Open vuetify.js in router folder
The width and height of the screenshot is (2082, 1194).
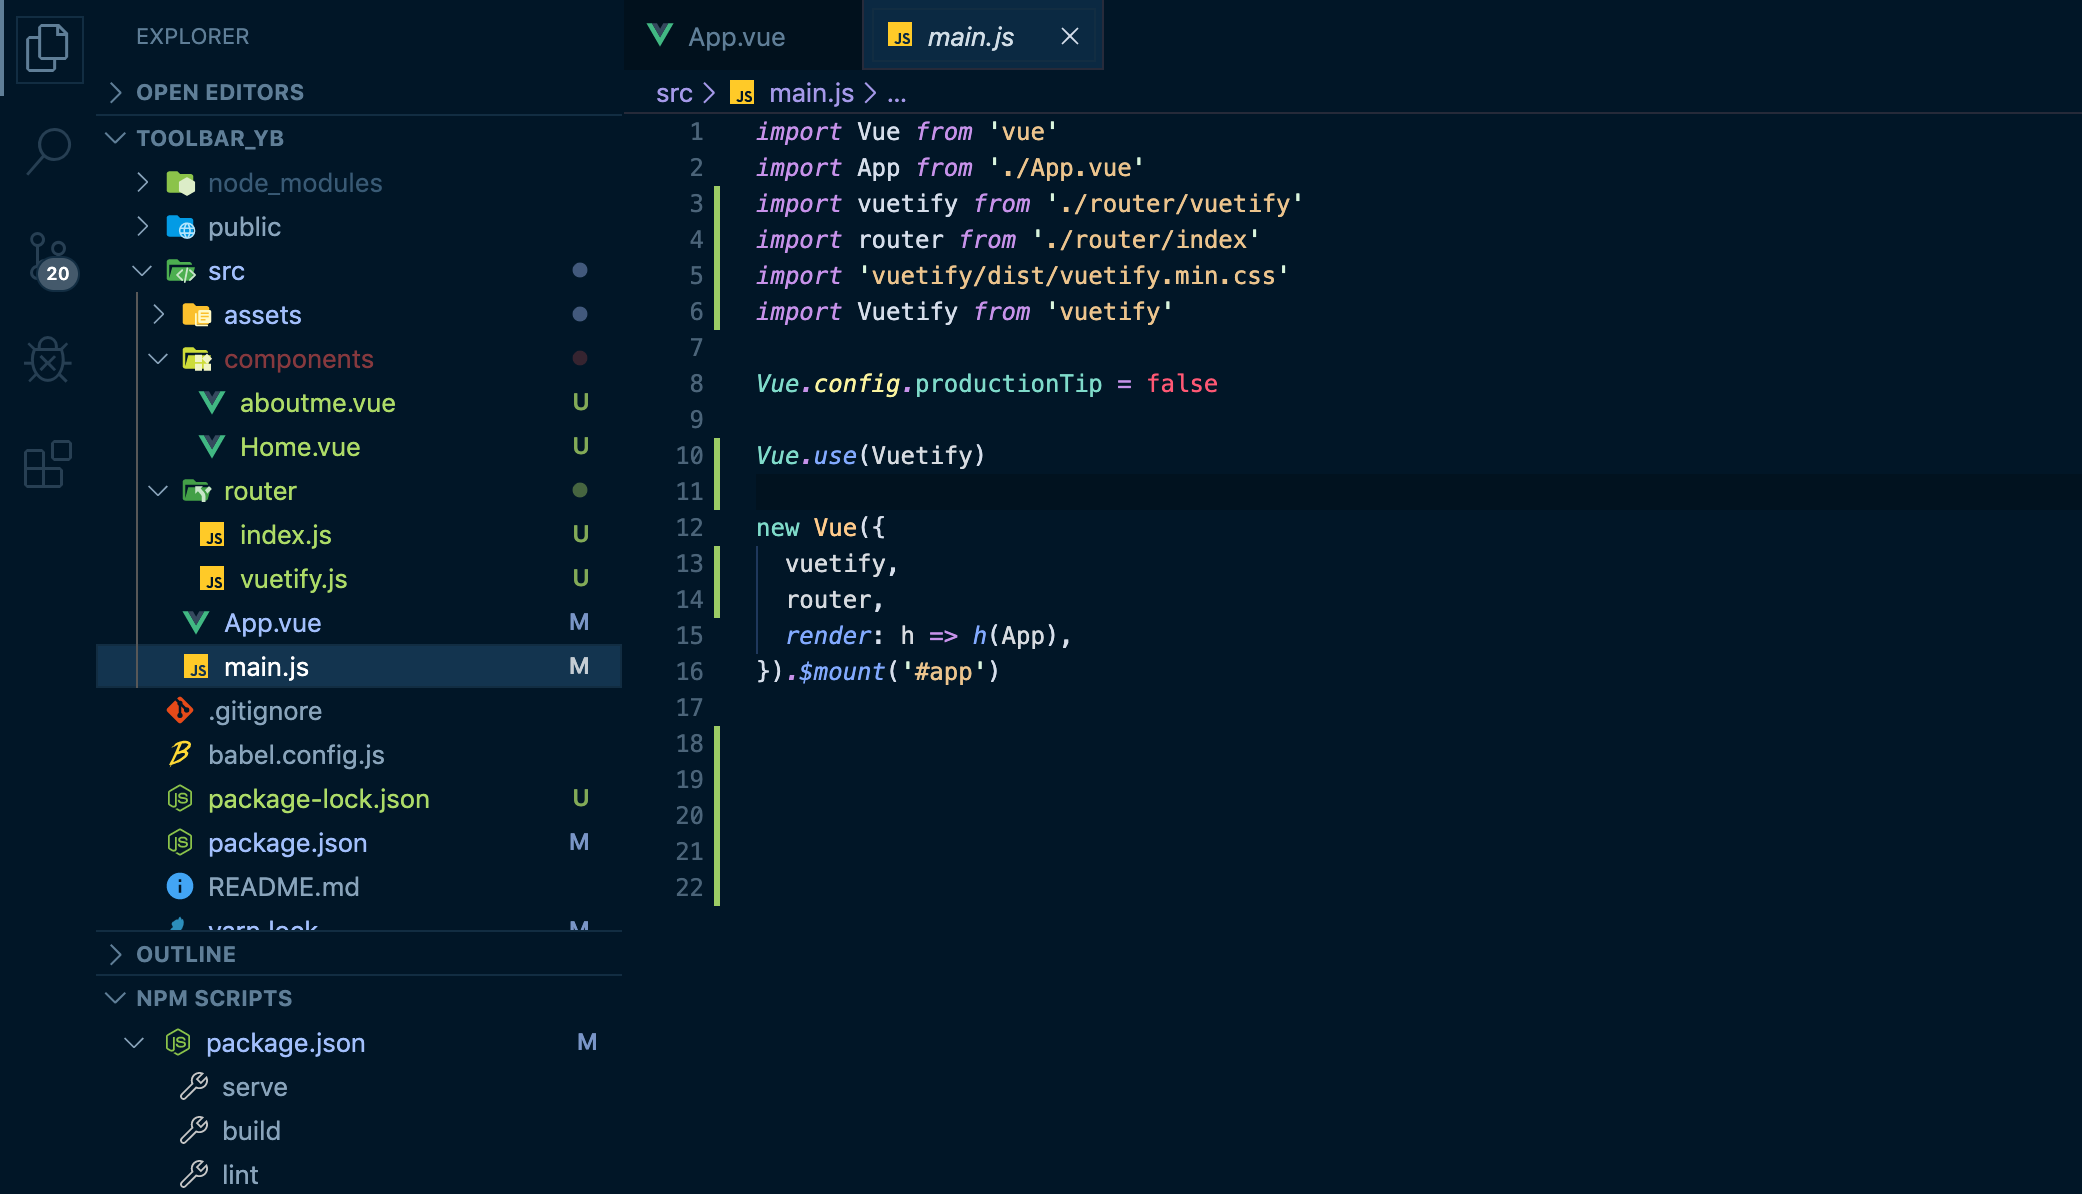(293, 579)
